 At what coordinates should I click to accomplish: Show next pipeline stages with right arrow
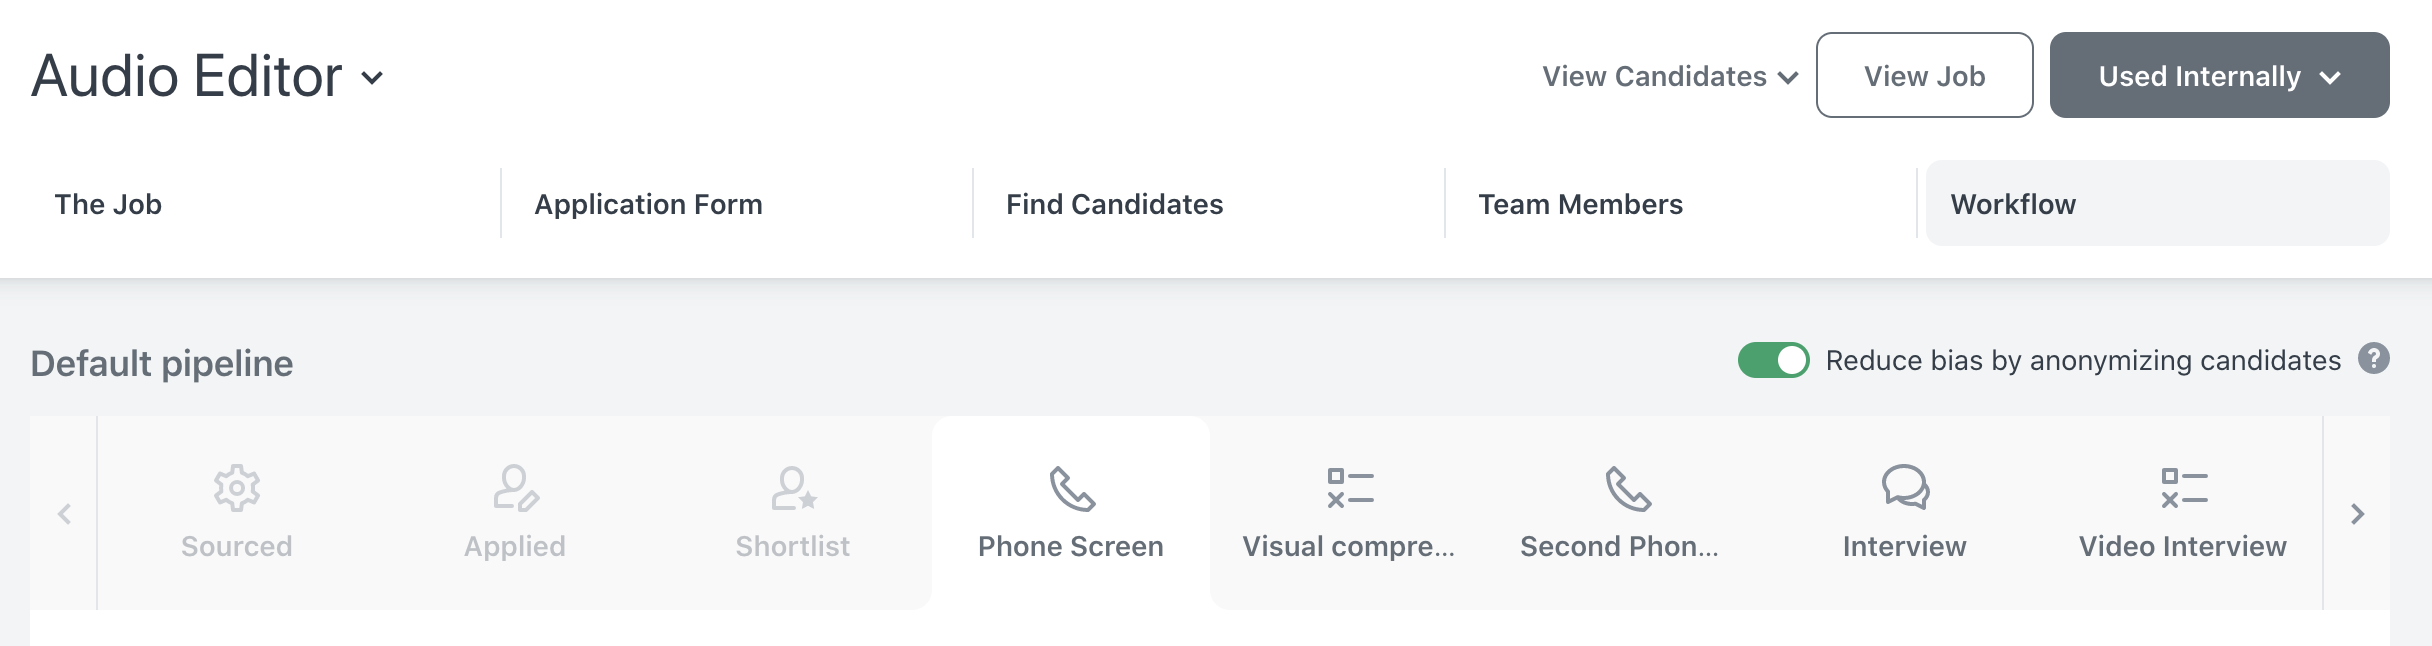point(2357,514)
